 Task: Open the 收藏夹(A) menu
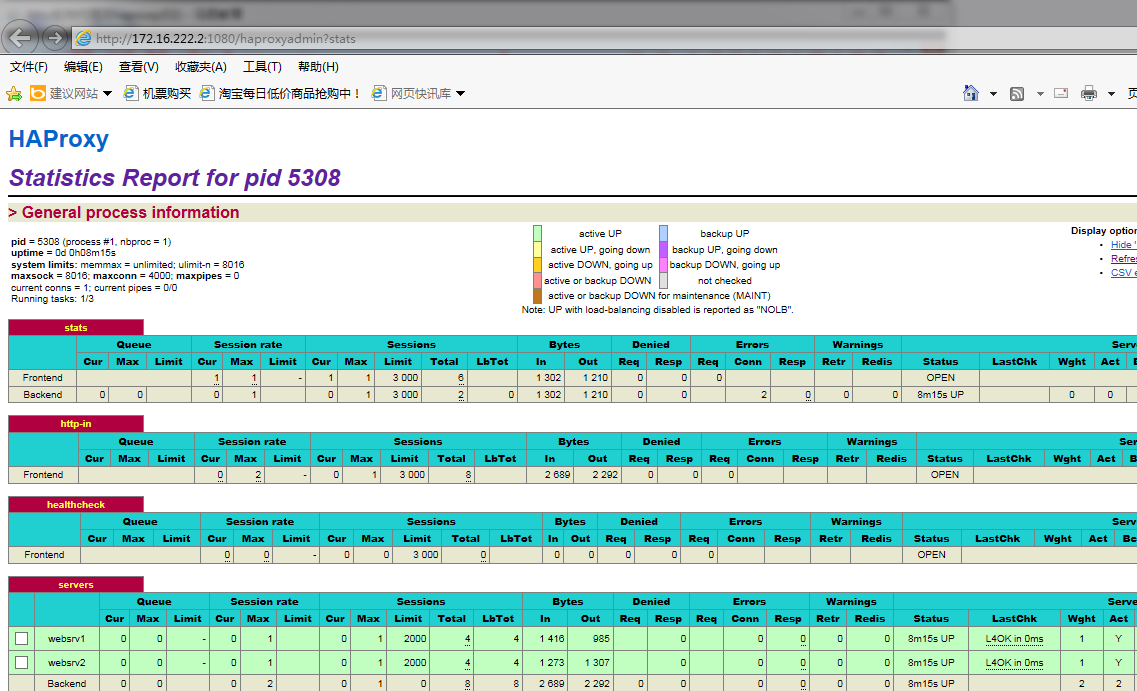pos(201,67)
